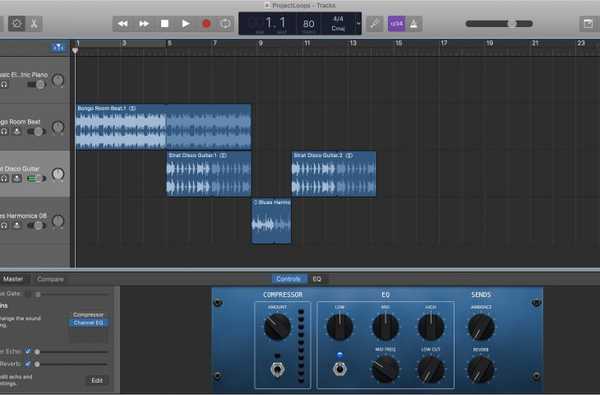Image resolution: width=600 pixels, height=395 pixels.
Task: Click the Compare button
Action: (51, 279)
